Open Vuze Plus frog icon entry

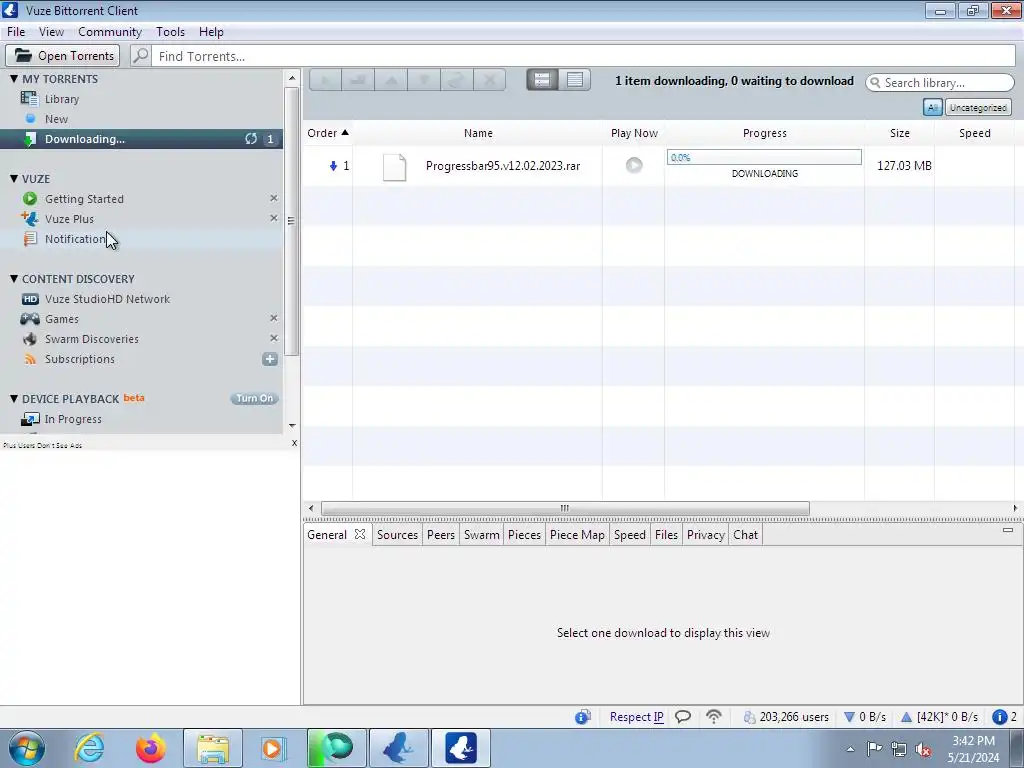[29, 219]
